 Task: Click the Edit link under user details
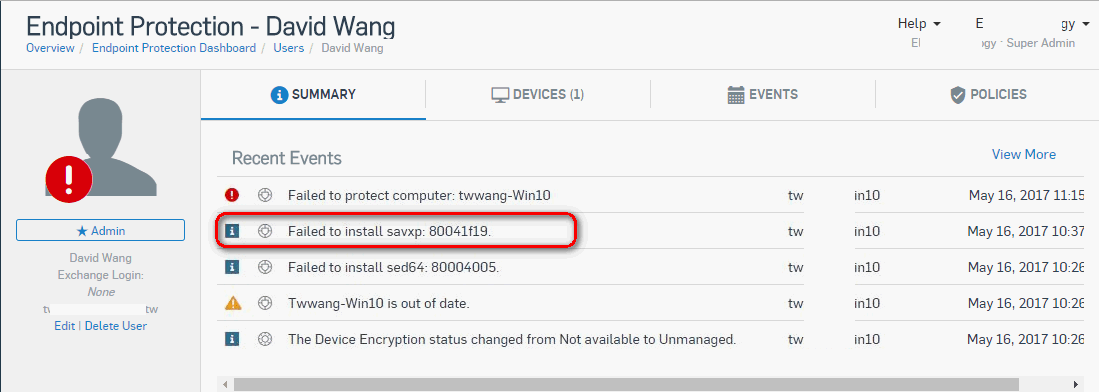pyautogui.click(x=64, y=325)
